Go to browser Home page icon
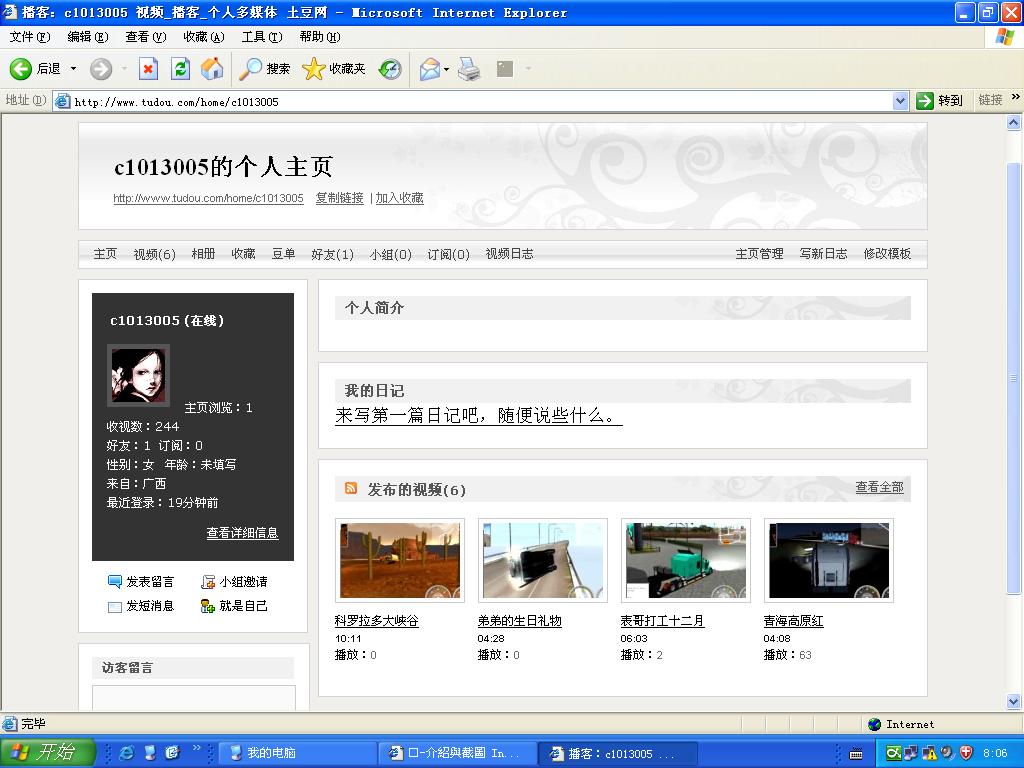 point(212,69)
